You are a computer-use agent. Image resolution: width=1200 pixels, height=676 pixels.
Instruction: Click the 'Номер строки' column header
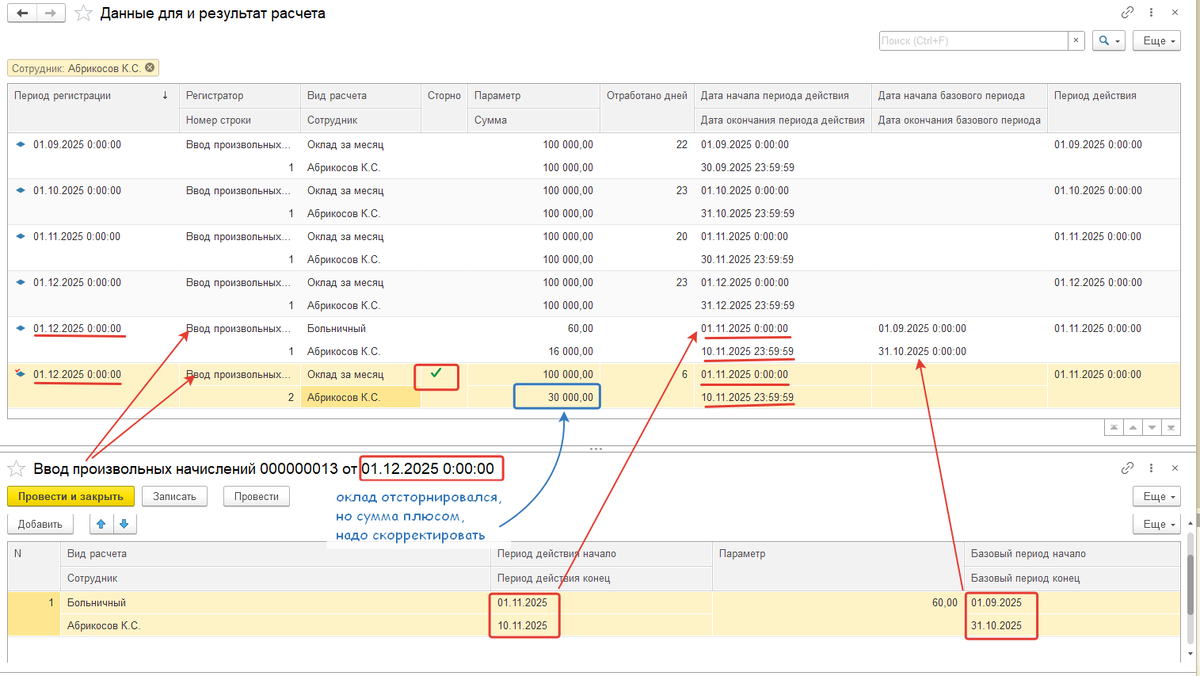pos(240,120)
